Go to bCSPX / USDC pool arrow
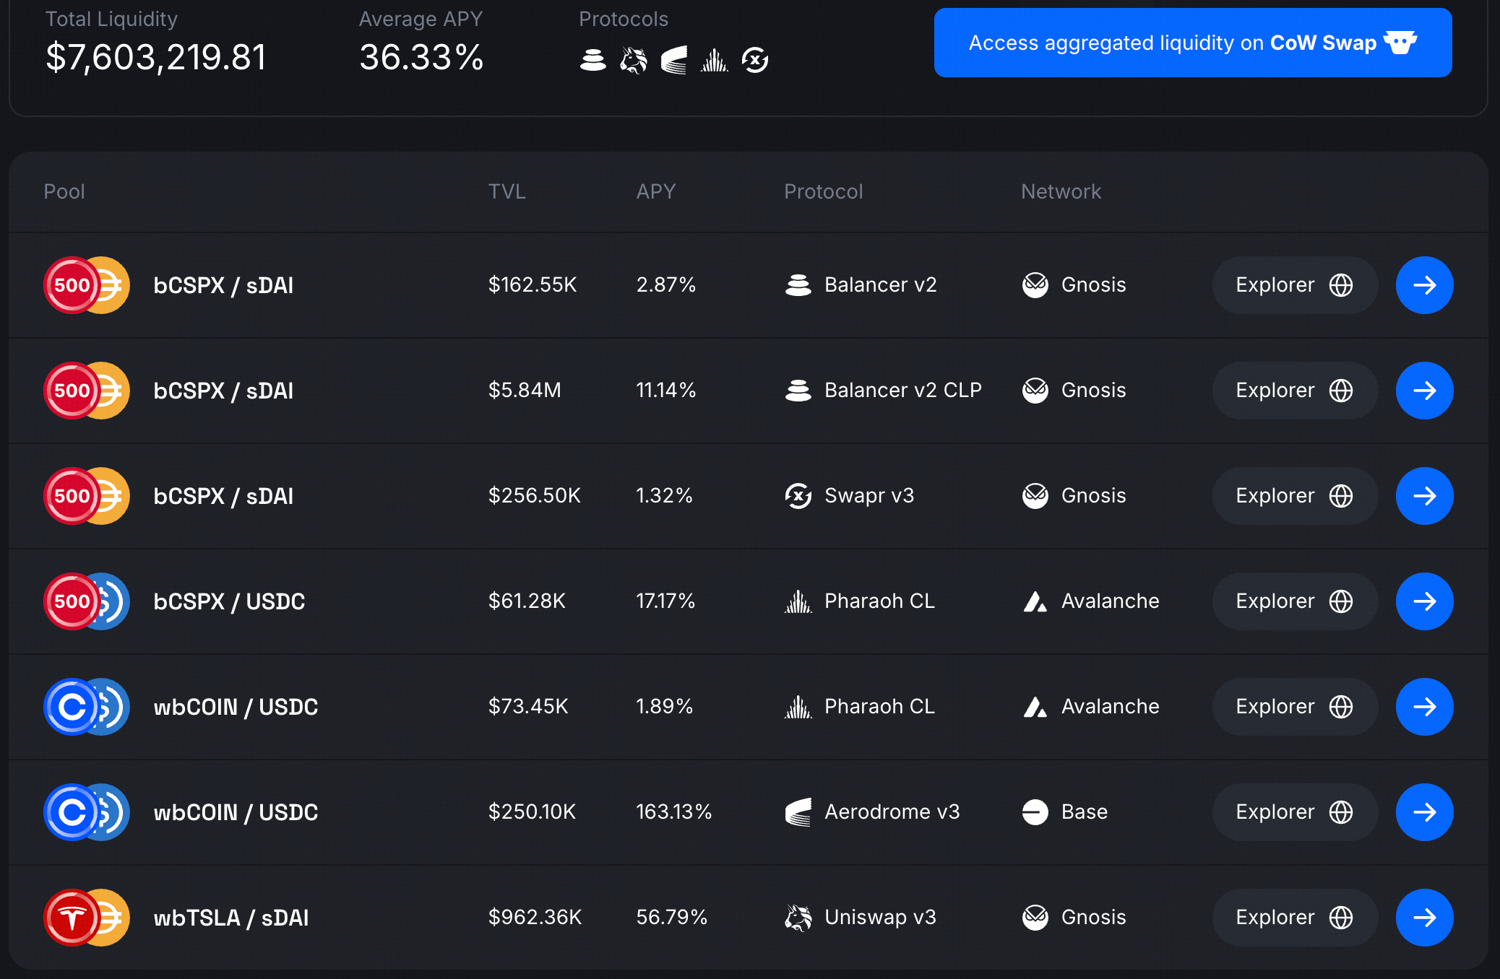Image resolution: width=1500 pixels, height=979 pixels. pos(1424,601)
